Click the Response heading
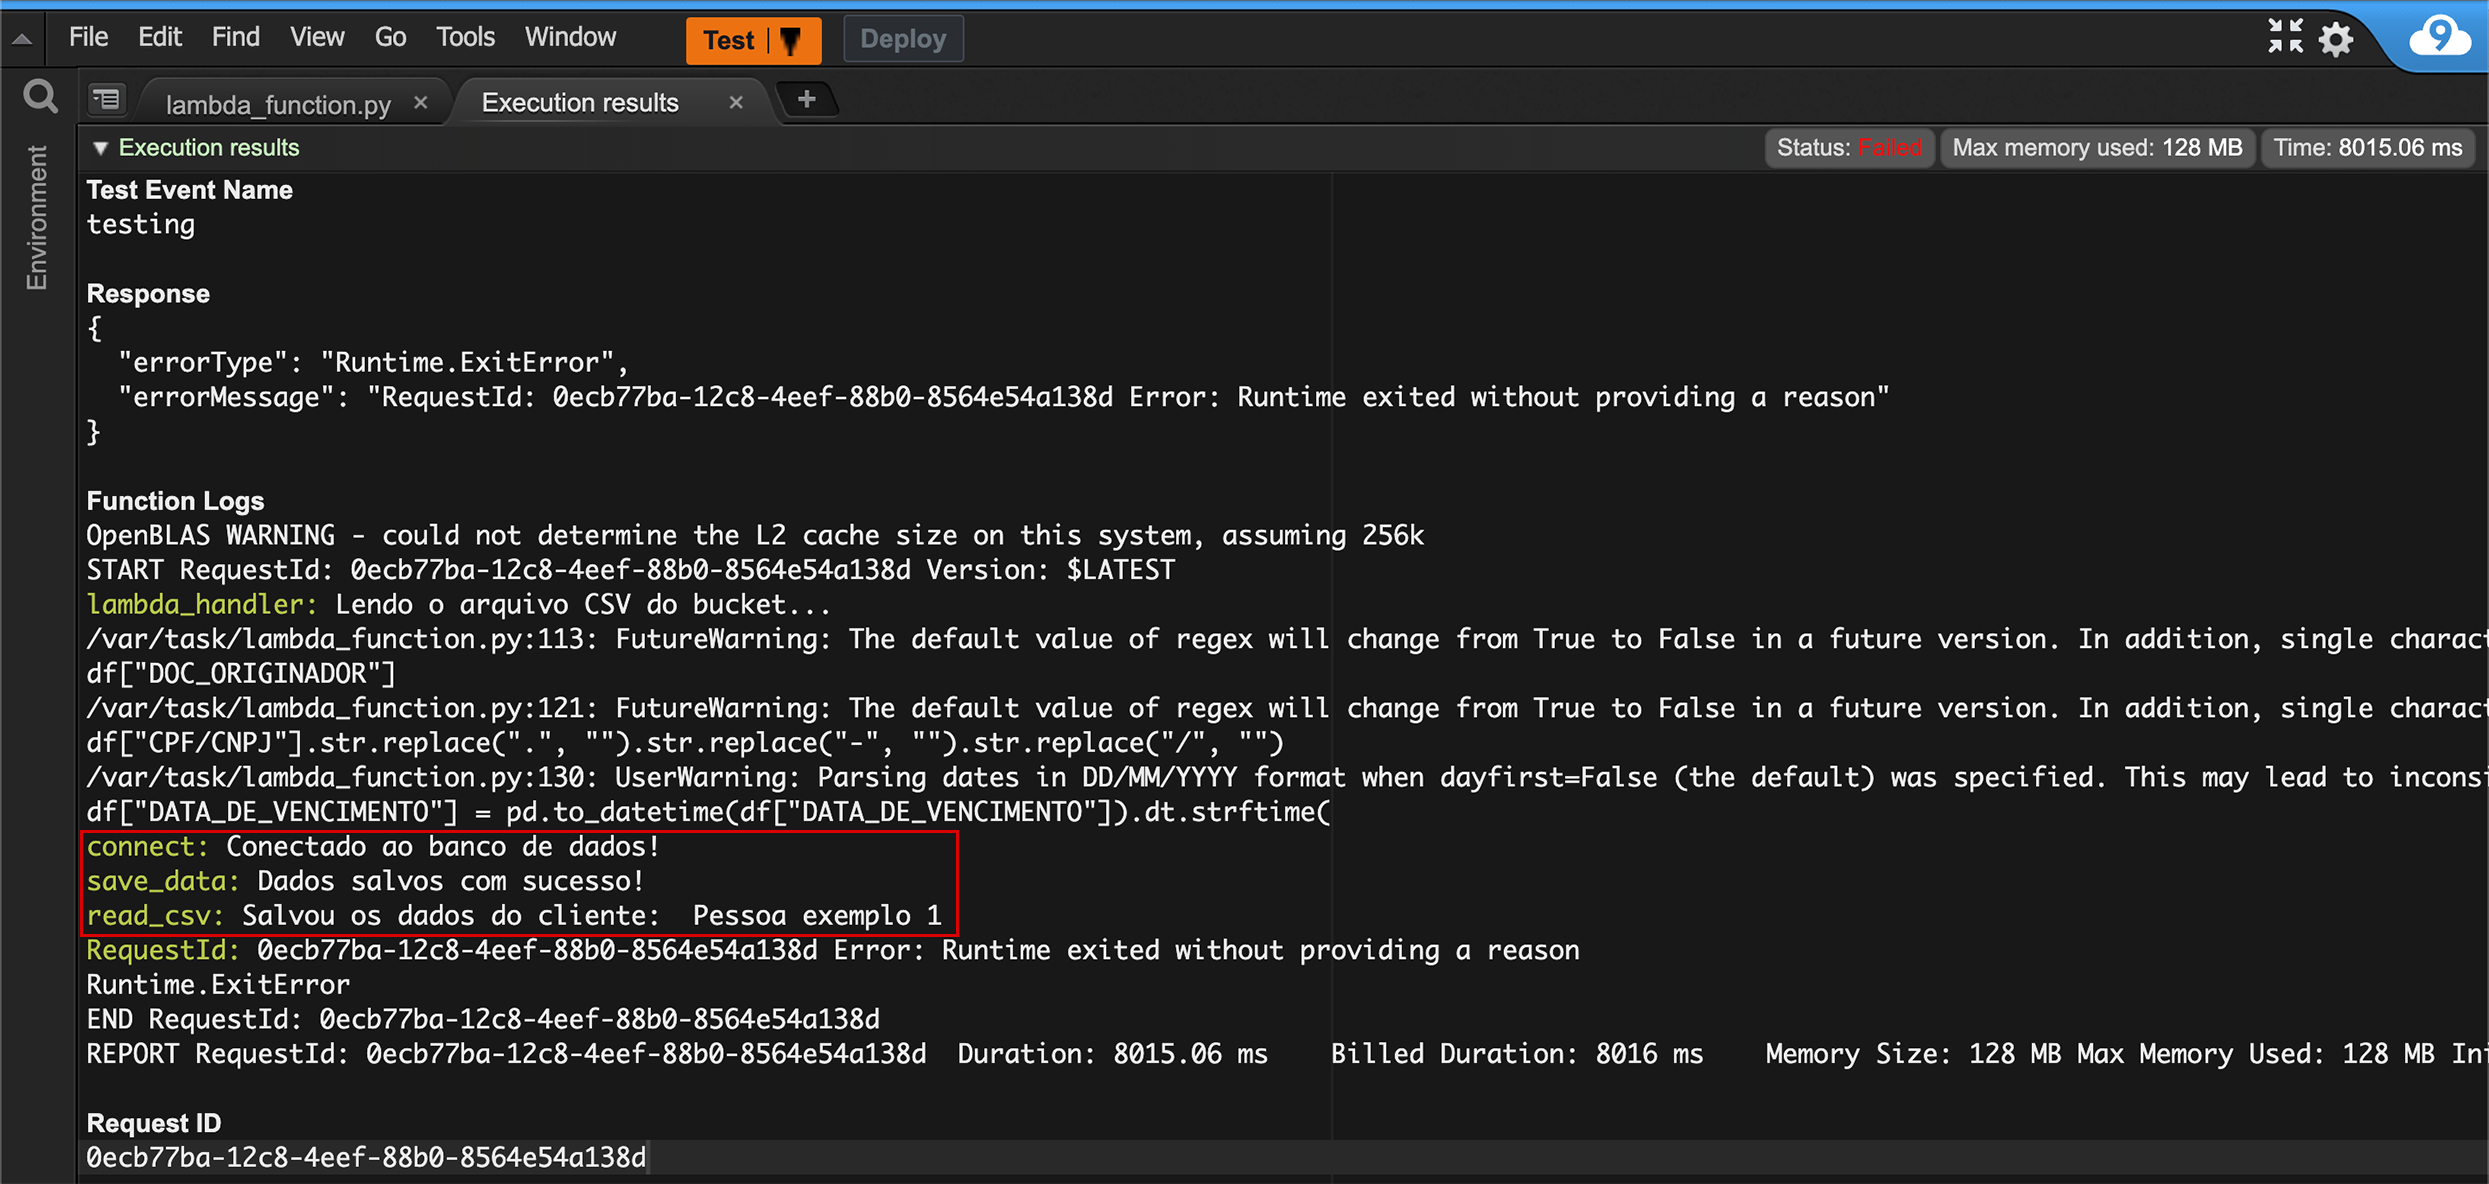 click(148, 294)
